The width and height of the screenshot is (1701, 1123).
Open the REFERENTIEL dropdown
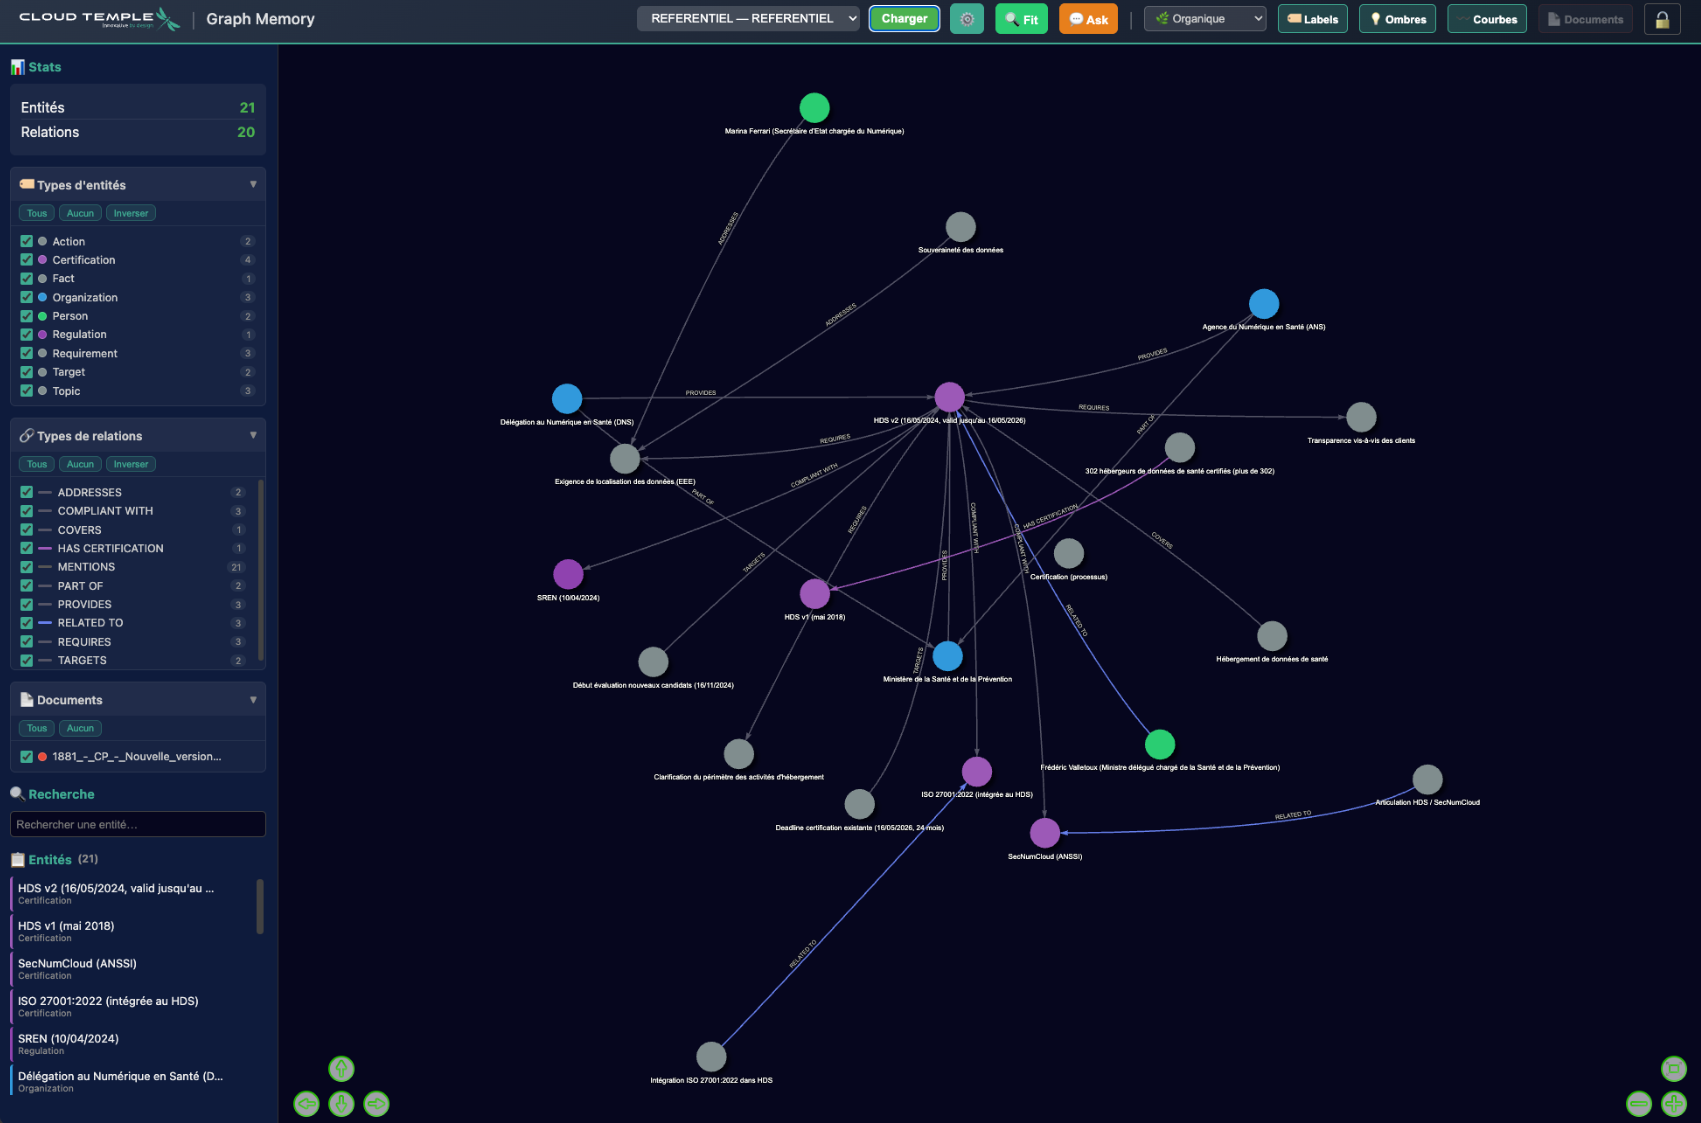pyautogui.click(x=748, y=18)
